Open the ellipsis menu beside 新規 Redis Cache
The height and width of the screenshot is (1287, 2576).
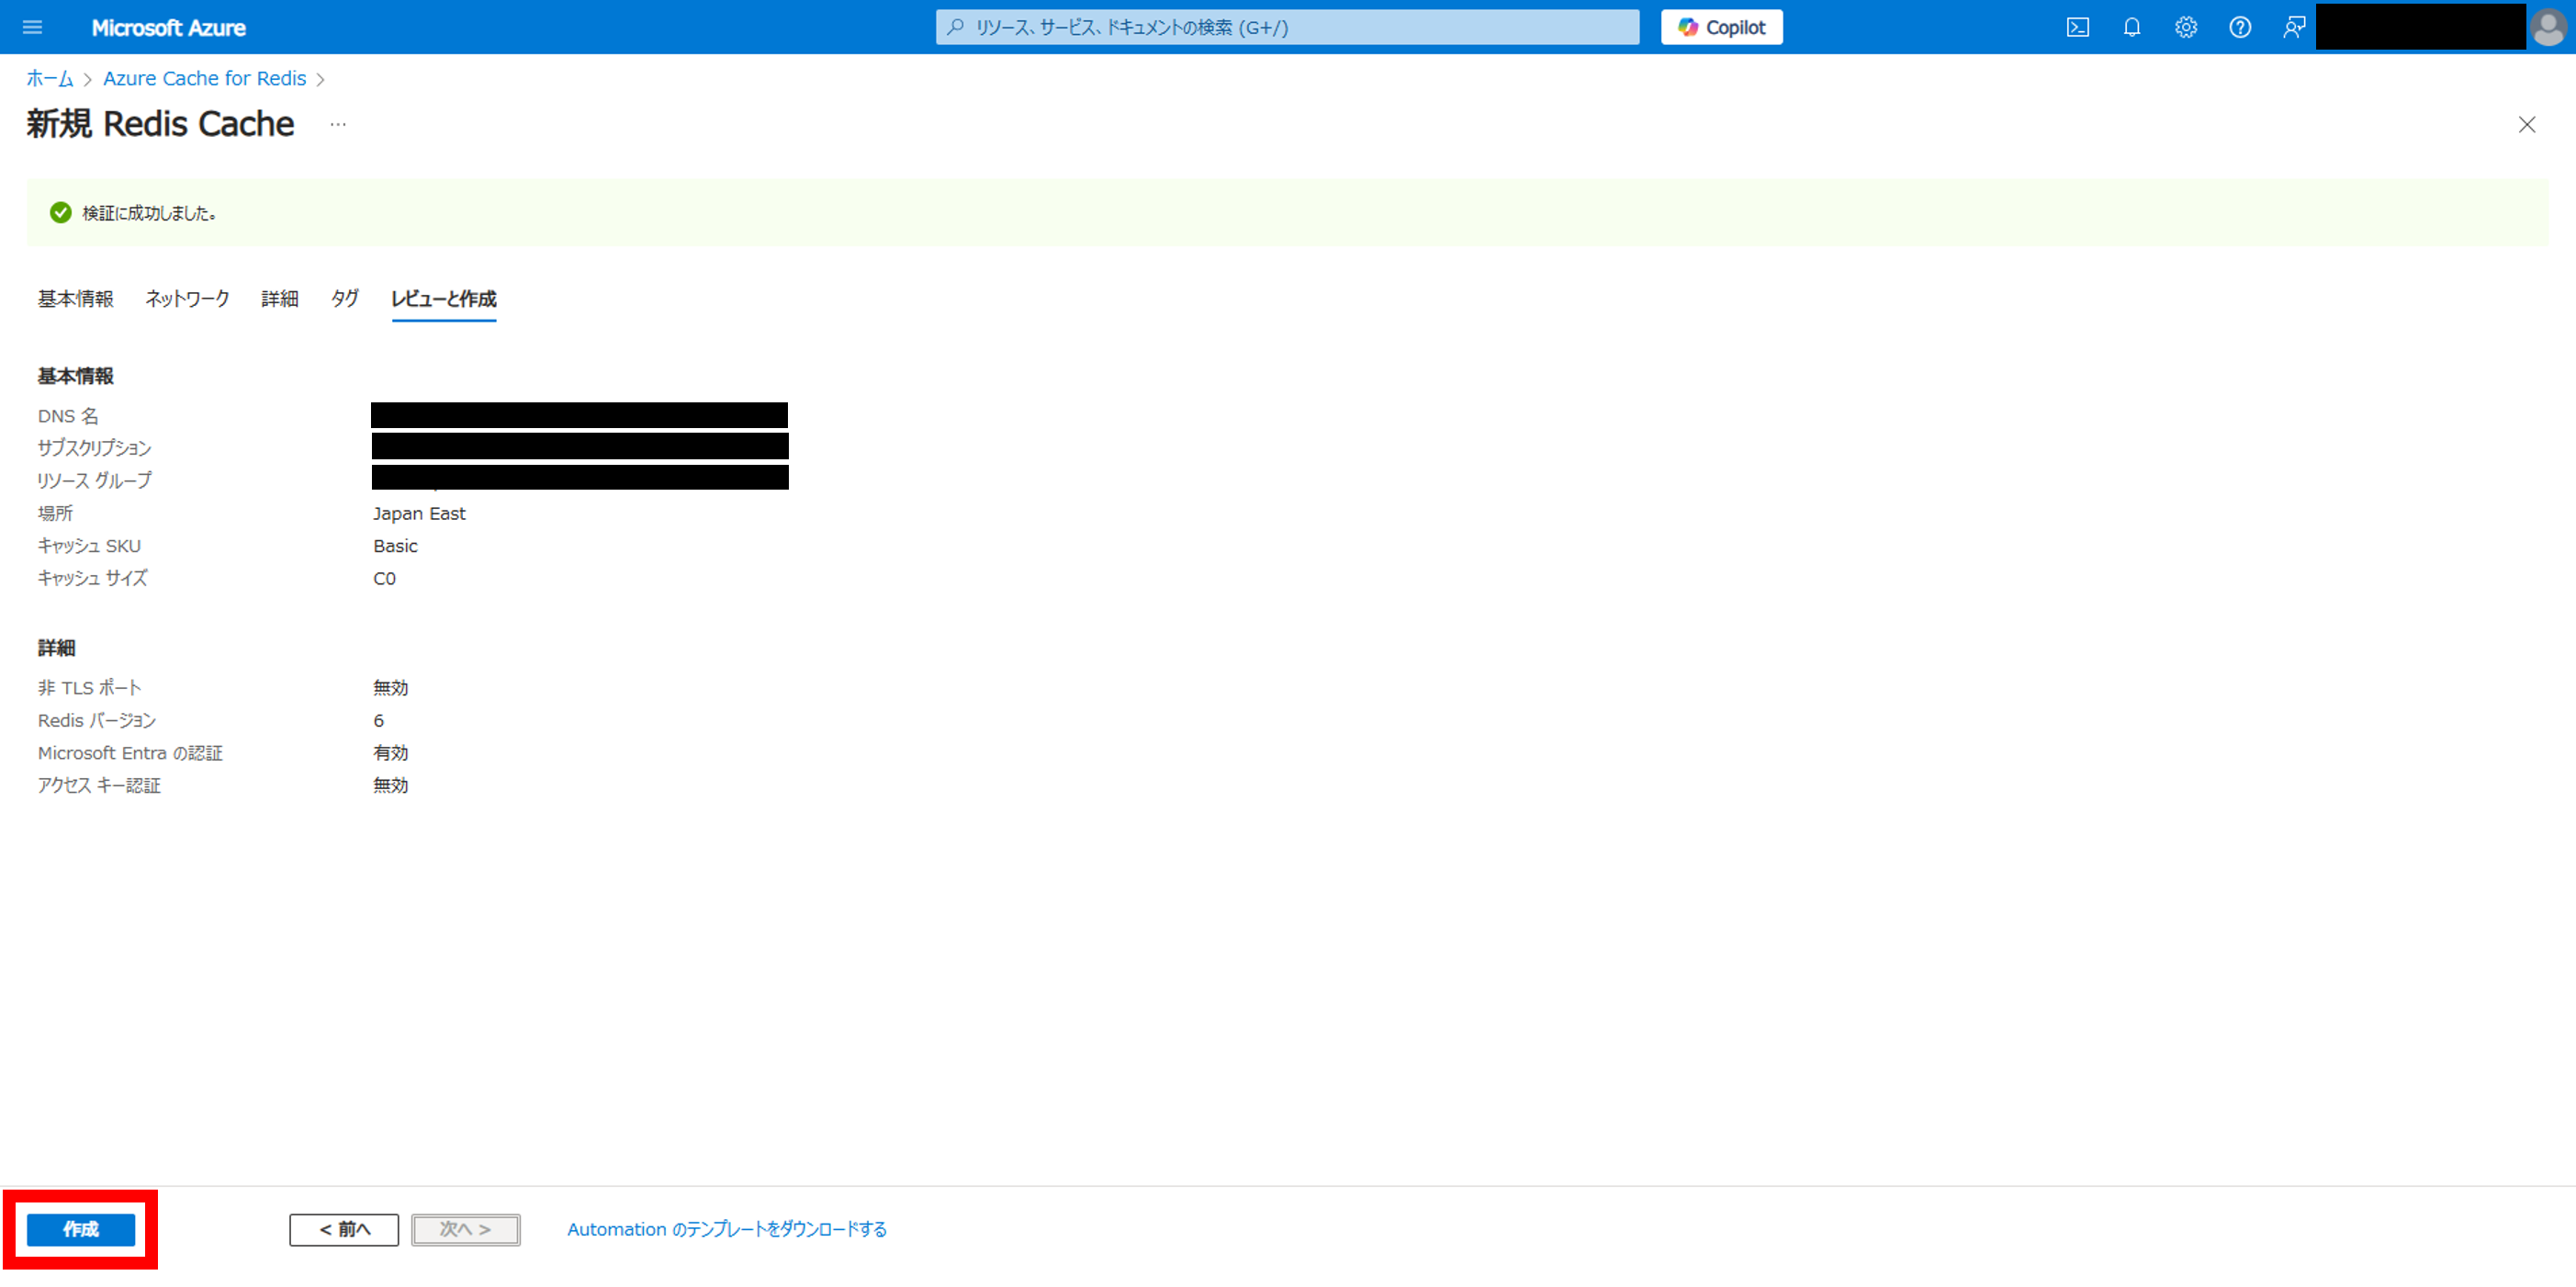338,124
